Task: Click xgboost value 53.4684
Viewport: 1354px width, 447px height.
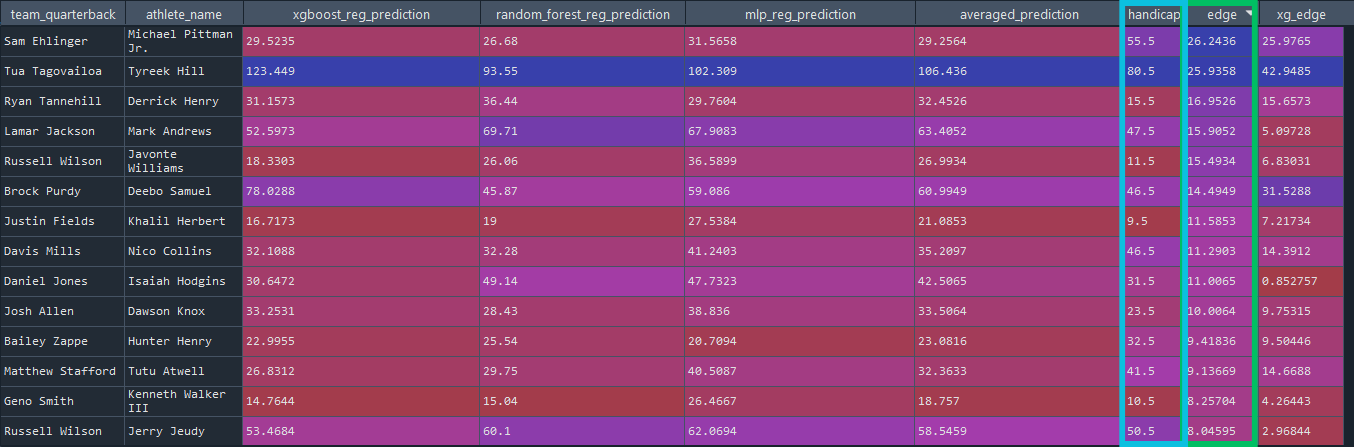Action: [360, 432]
